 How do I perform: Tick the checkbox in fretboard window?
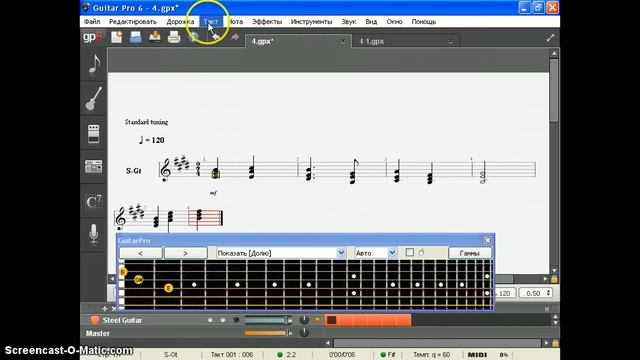click(409, 253)
